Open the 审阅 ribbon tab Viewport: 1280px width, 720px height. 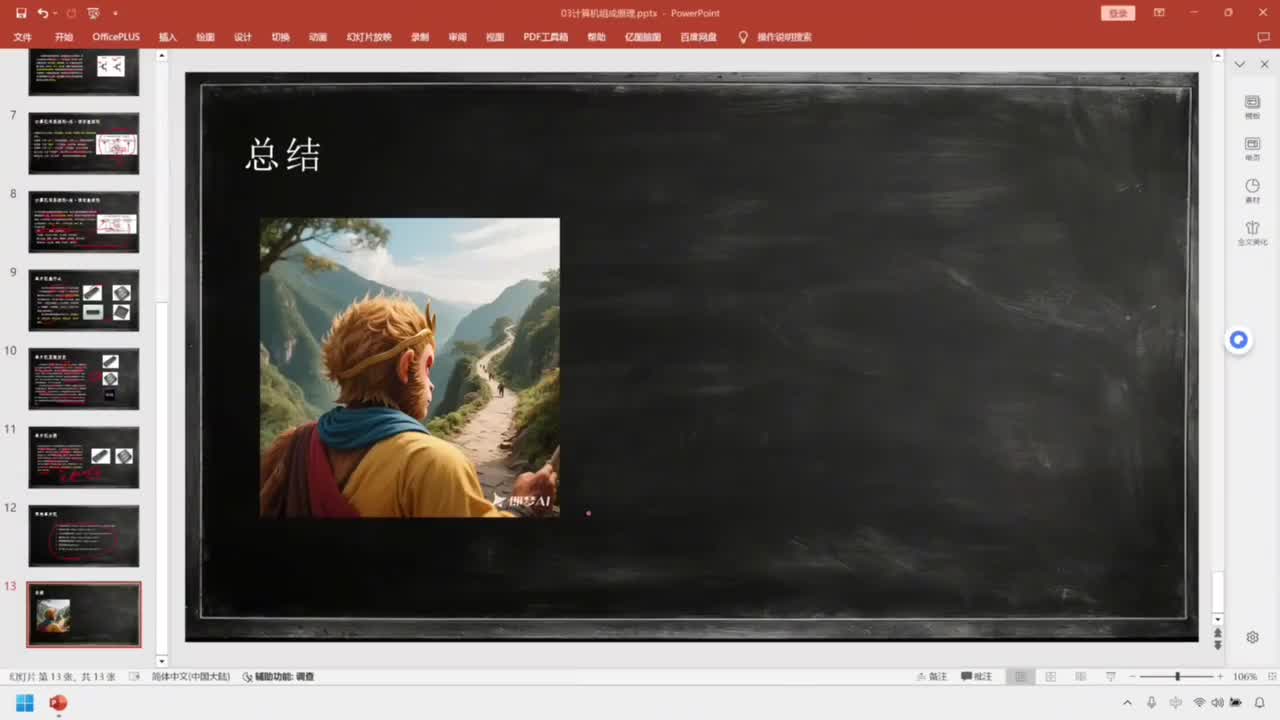pos(457,37)
